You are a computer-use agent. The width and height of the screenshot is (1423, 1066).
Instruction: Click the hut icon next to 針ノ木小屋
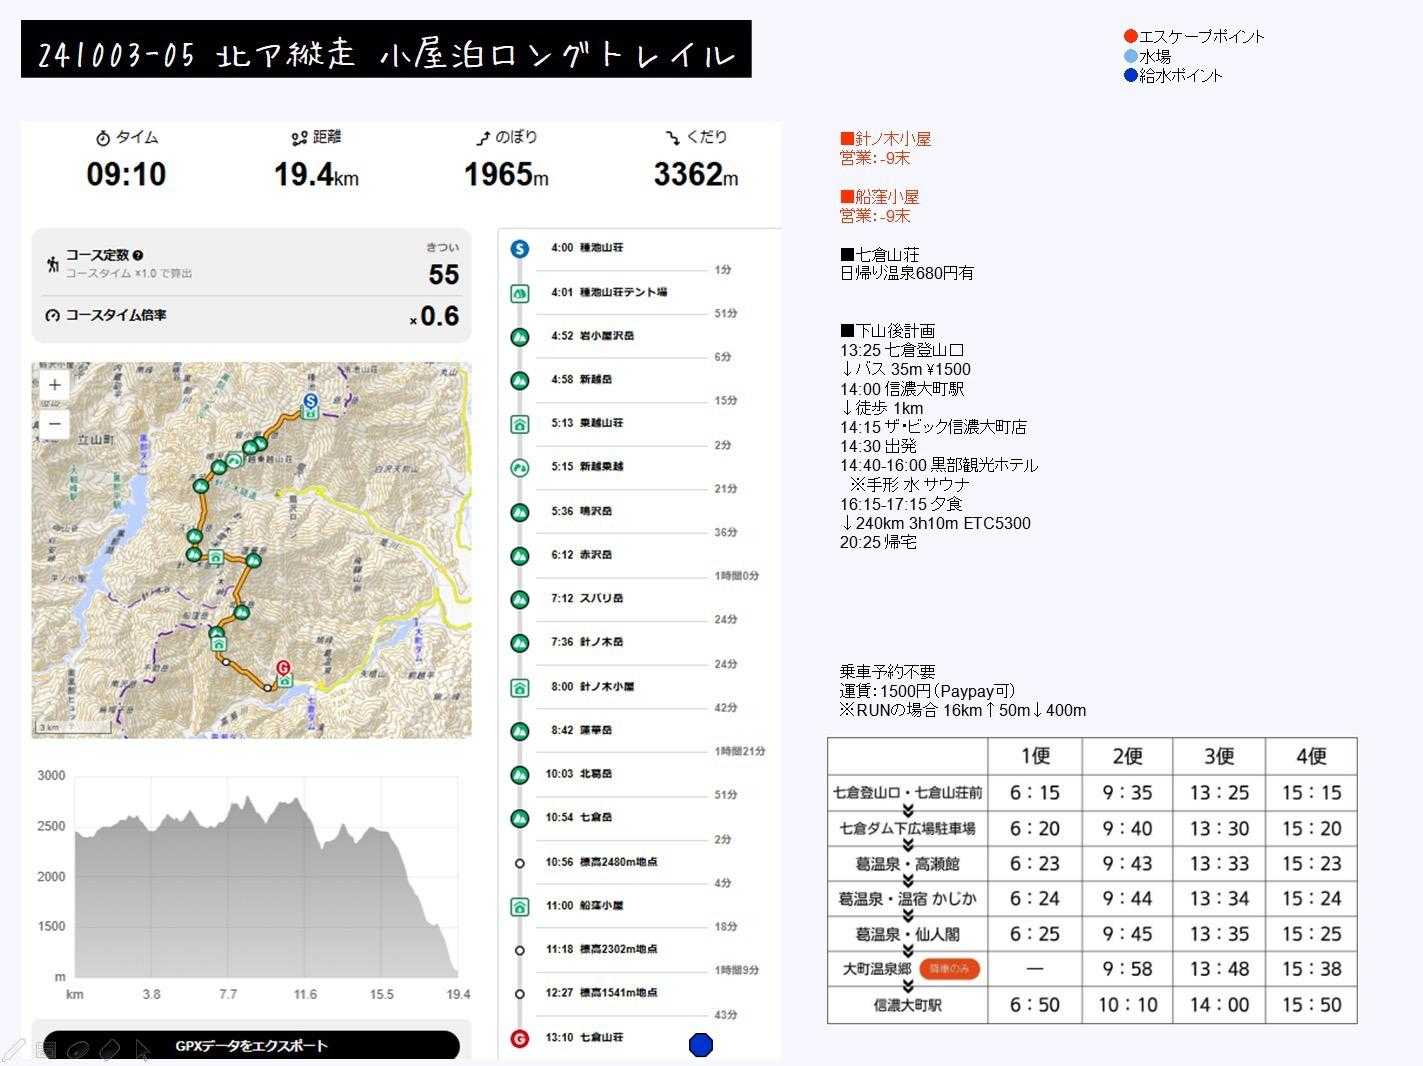(519, 688)
